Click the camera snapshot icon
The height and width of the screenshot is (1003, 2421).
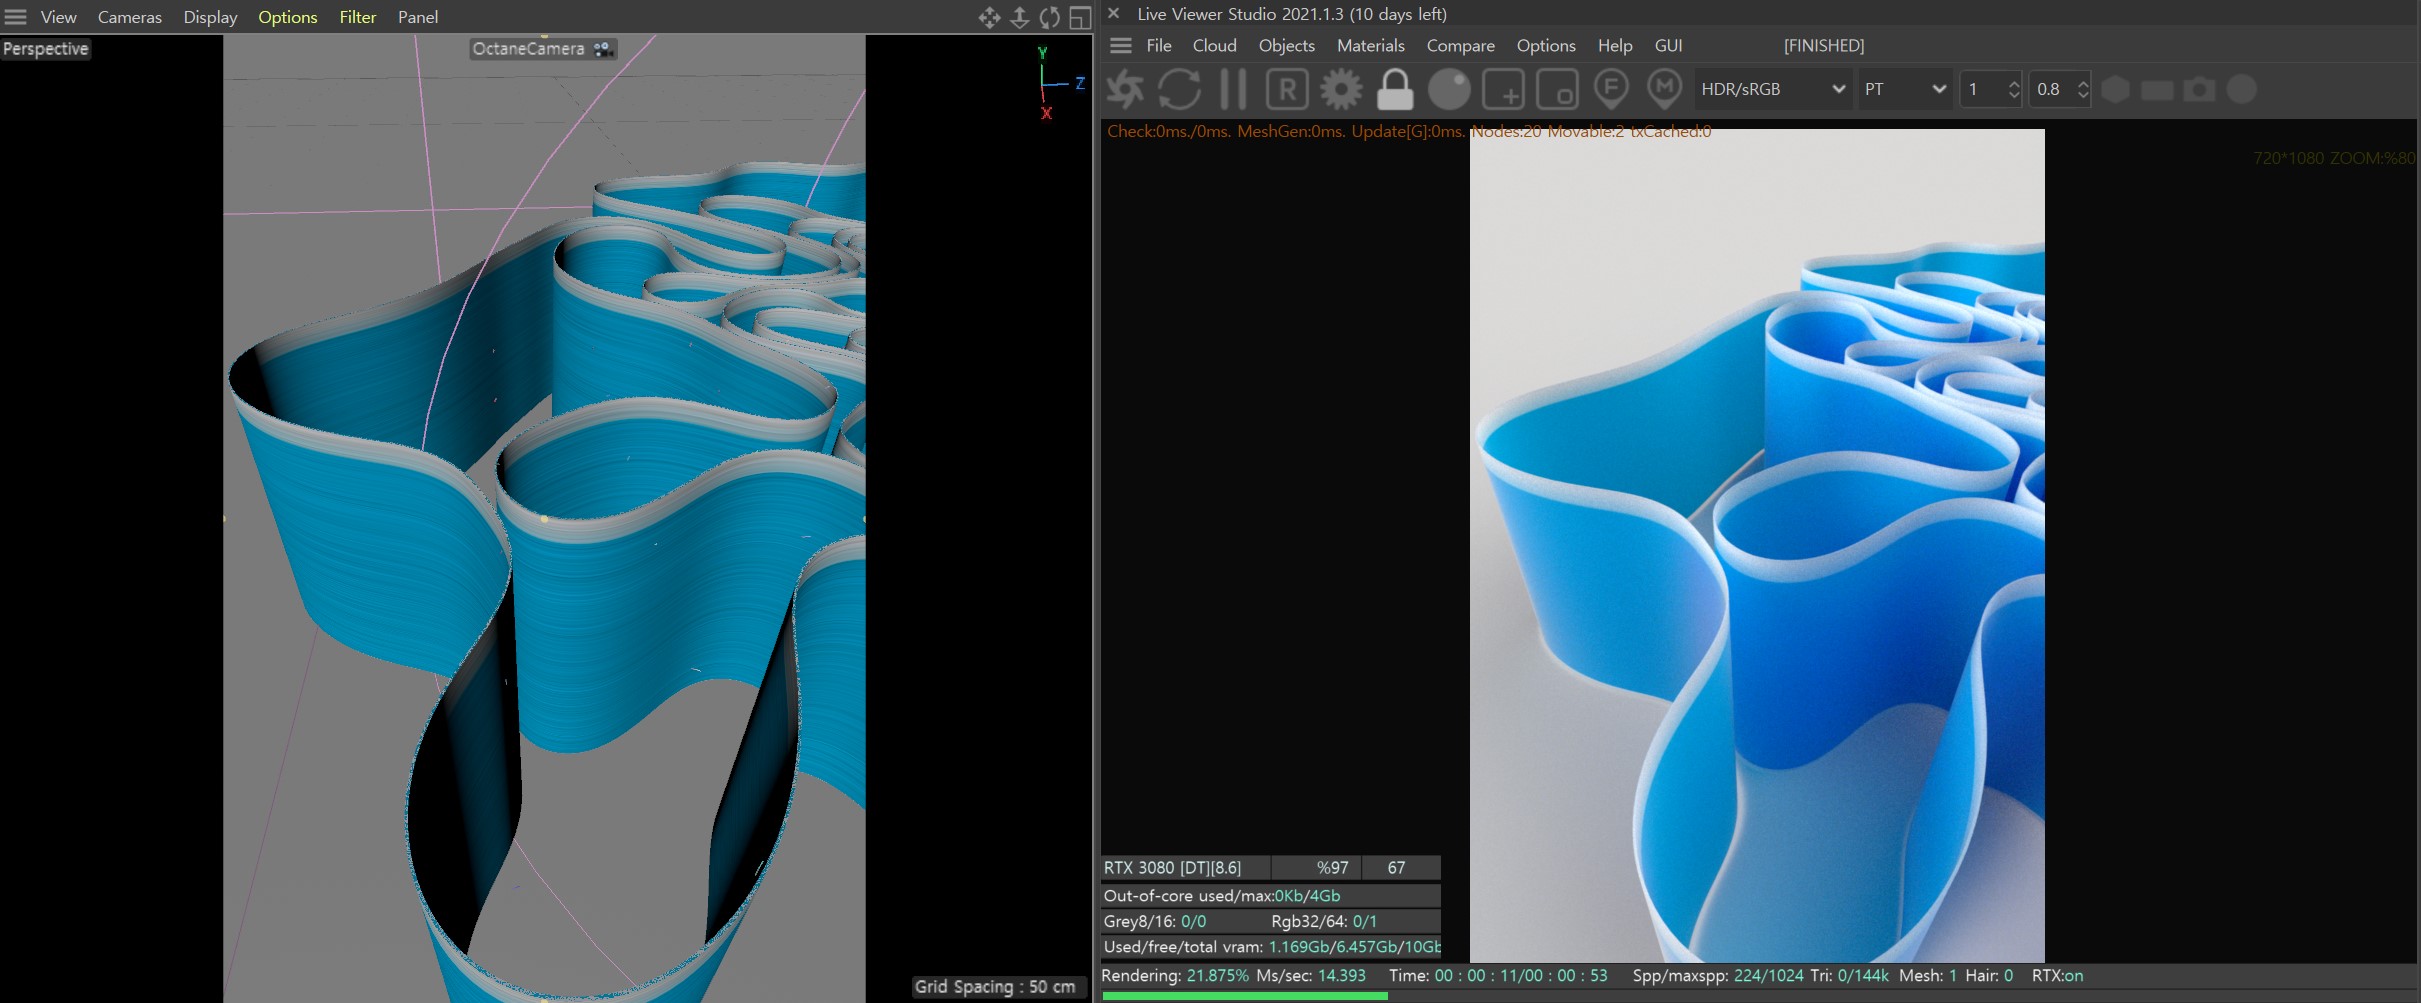coord(2199,89)
